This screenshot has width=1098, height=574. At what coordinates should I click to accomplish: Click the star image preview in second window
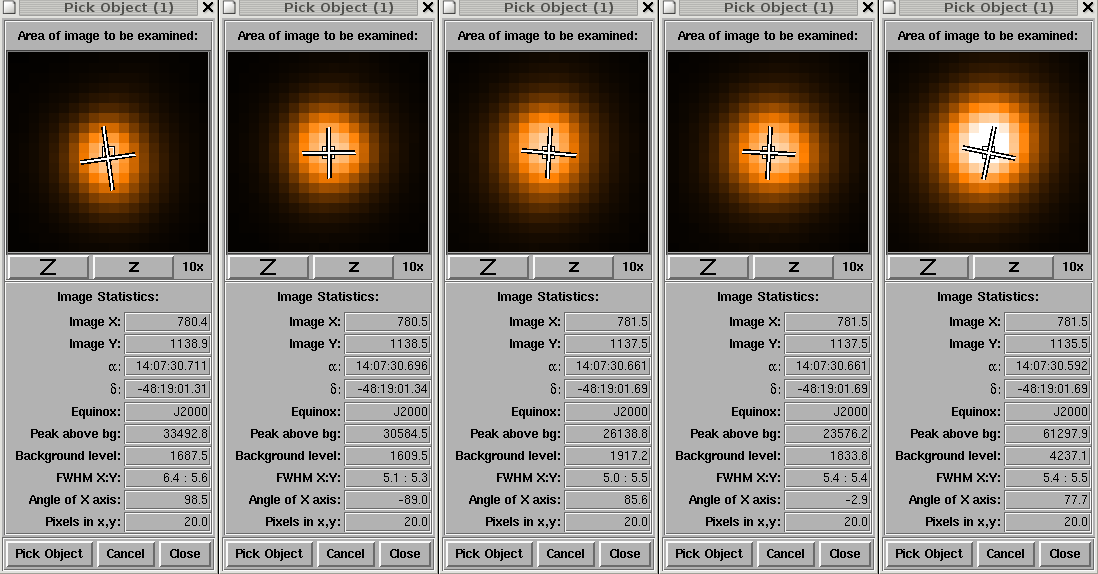(328, 152)
